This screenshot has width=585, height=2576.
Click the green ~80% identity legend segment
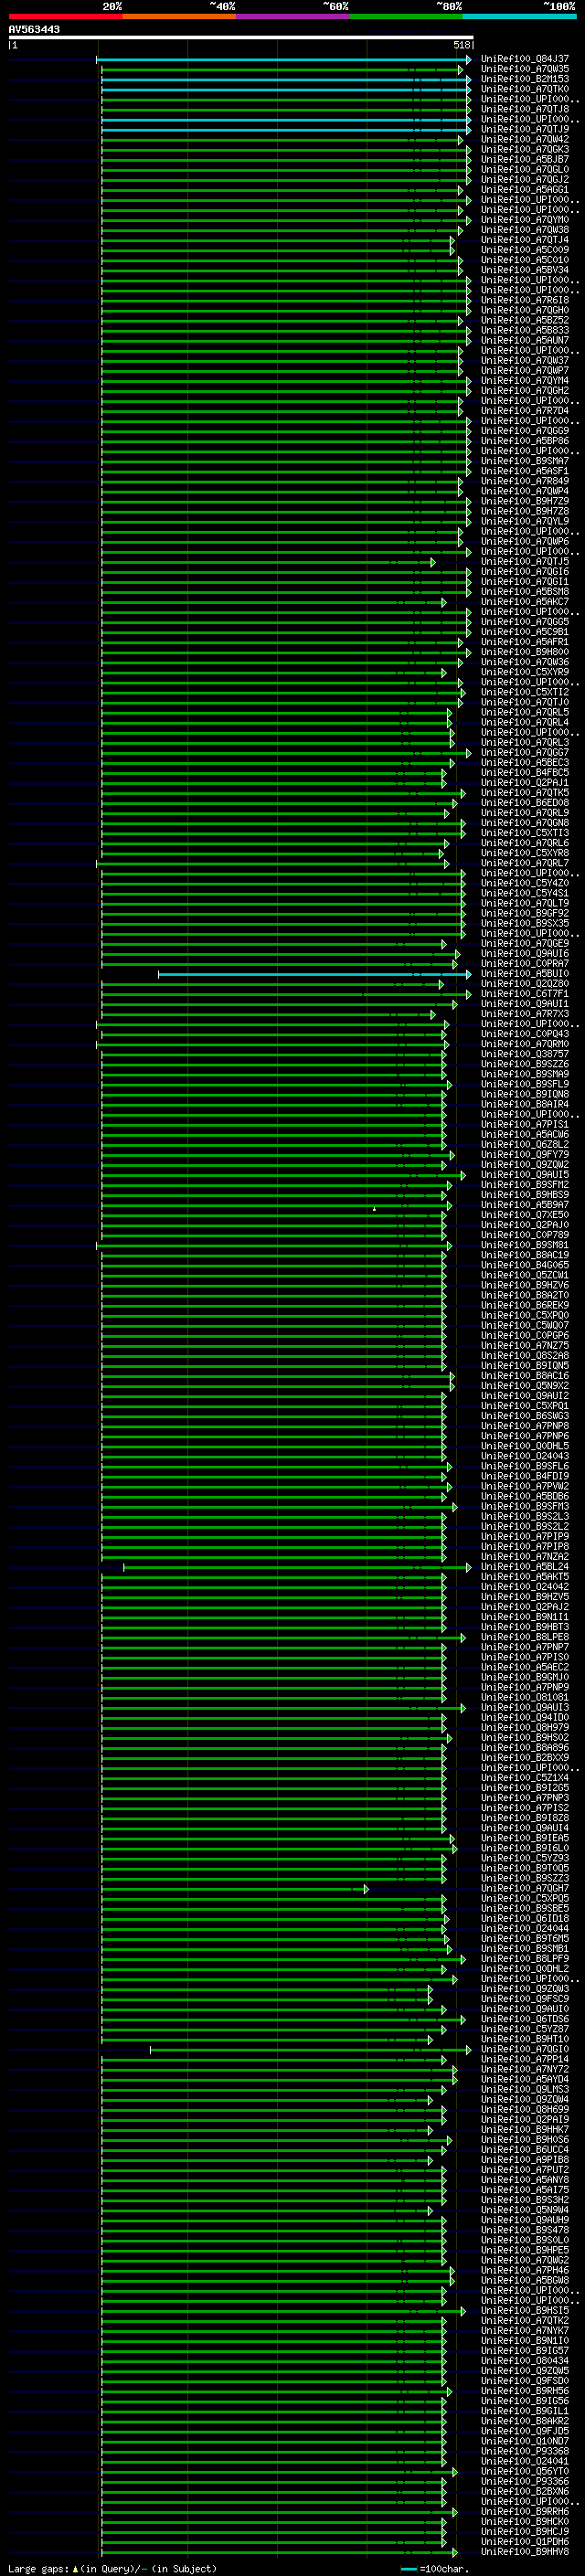[406, 16]
